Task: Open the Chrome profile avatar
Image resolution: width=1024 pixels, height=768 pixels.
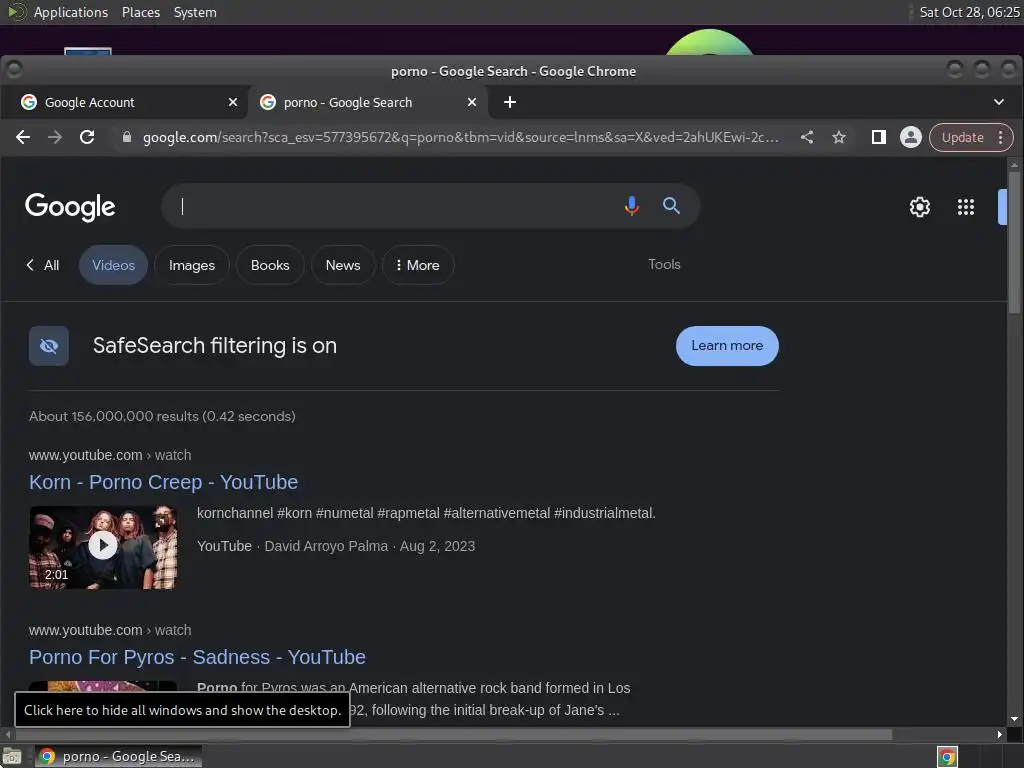Action: point(910,137)
